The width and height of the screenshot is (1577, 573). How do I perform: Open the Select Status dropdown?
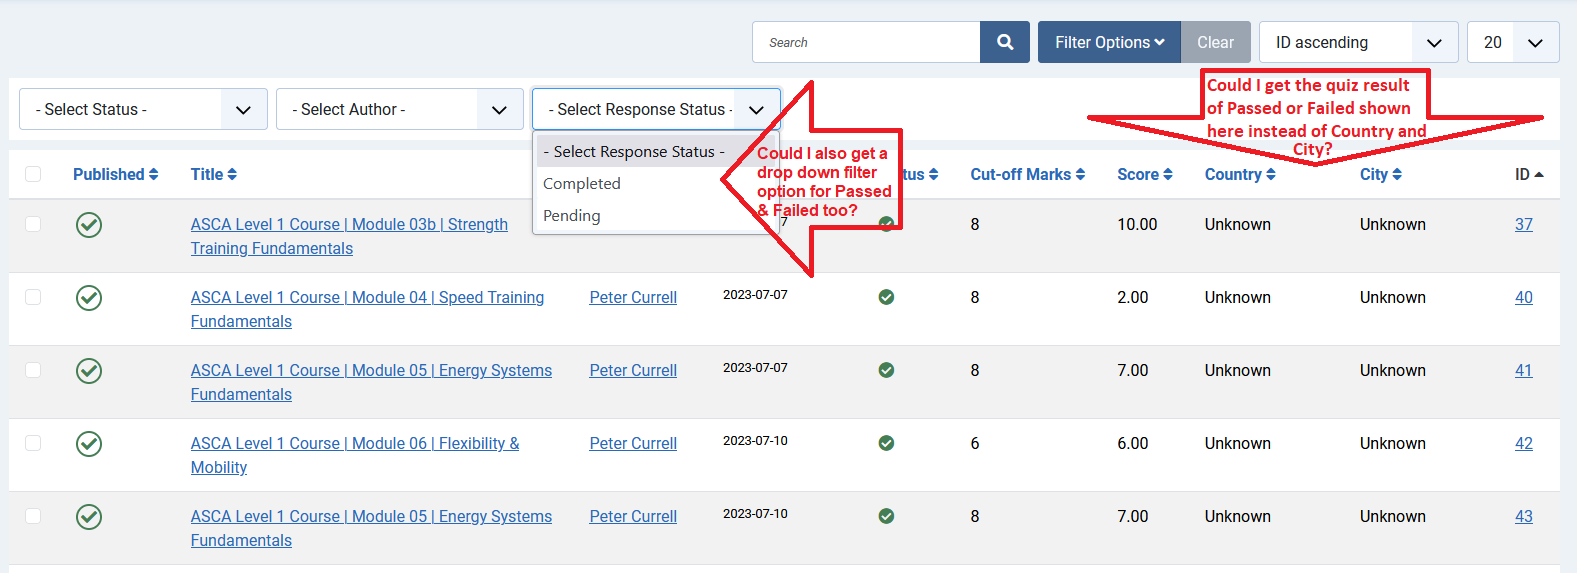pos(143,109)
